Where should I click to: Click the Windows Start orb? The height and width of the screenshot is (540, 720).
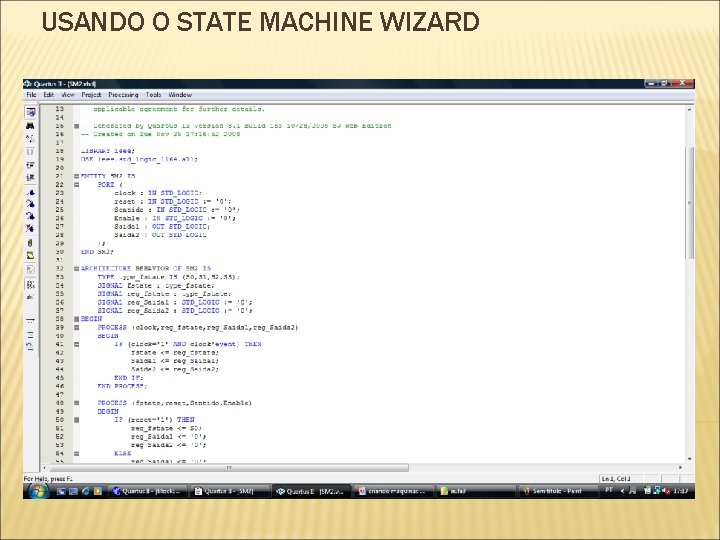(x=38, y=491)
